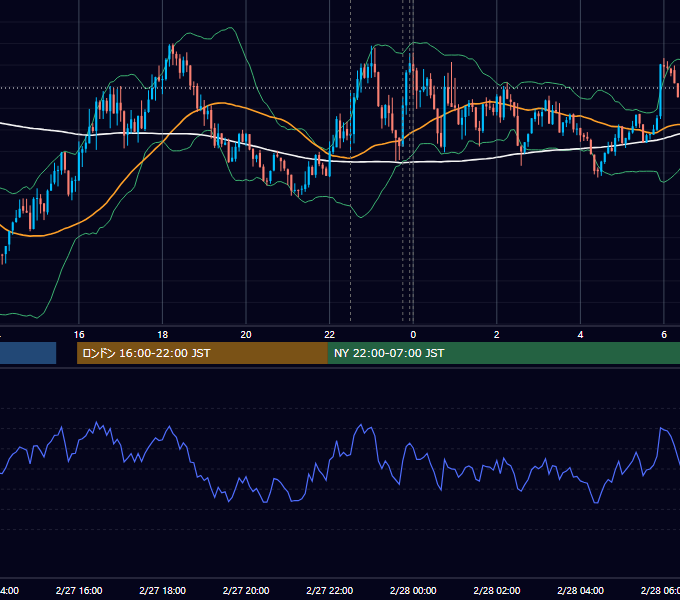
Task: Click the hour label 20 on axis
Action: click(x=246, y=335)
